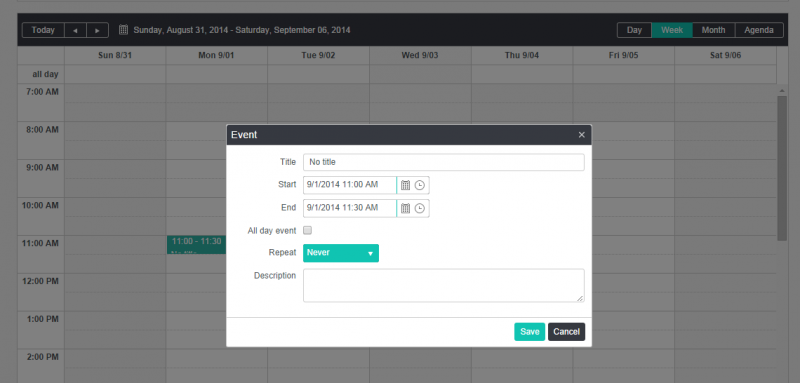Open the Start time clock picker
The image size is (800, 383).
[419, 185]
